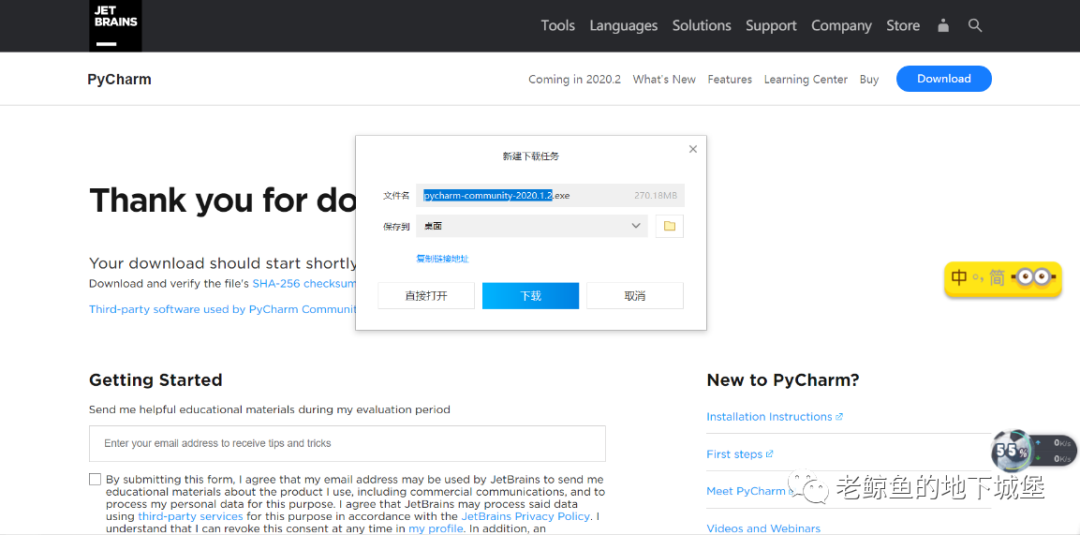The image size is (1080, 535).
Task: Click the 直接打开 button
Action: point(426,295)
